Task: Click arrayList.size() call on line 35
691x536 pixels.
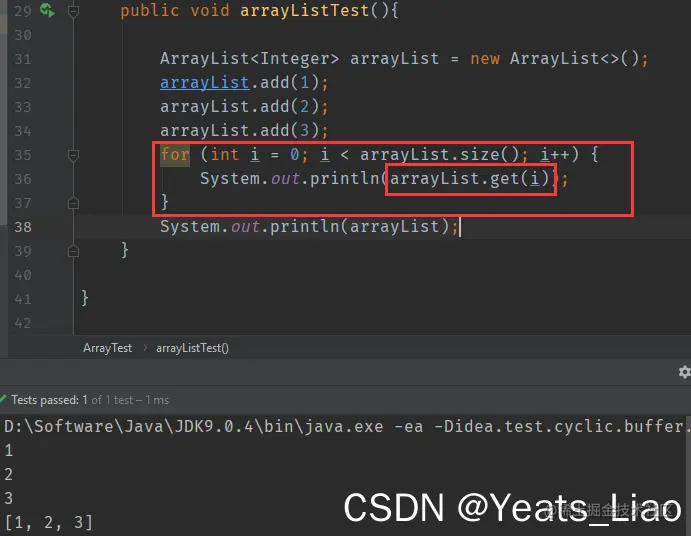Action: [439, 155]
